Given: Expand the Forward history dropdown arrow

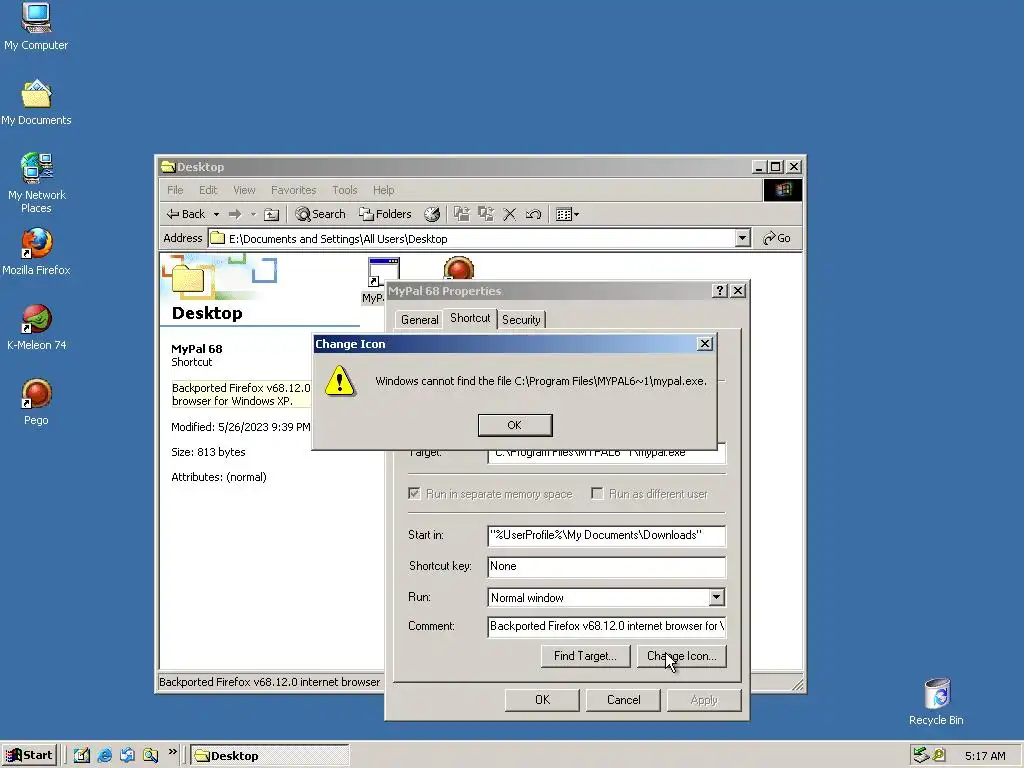Looking at the screenshot, I should [253, 214].
